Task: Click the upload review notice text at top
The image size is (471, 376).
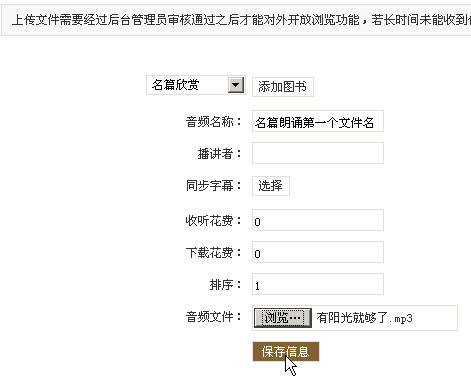Action: [x=241, y=20]
